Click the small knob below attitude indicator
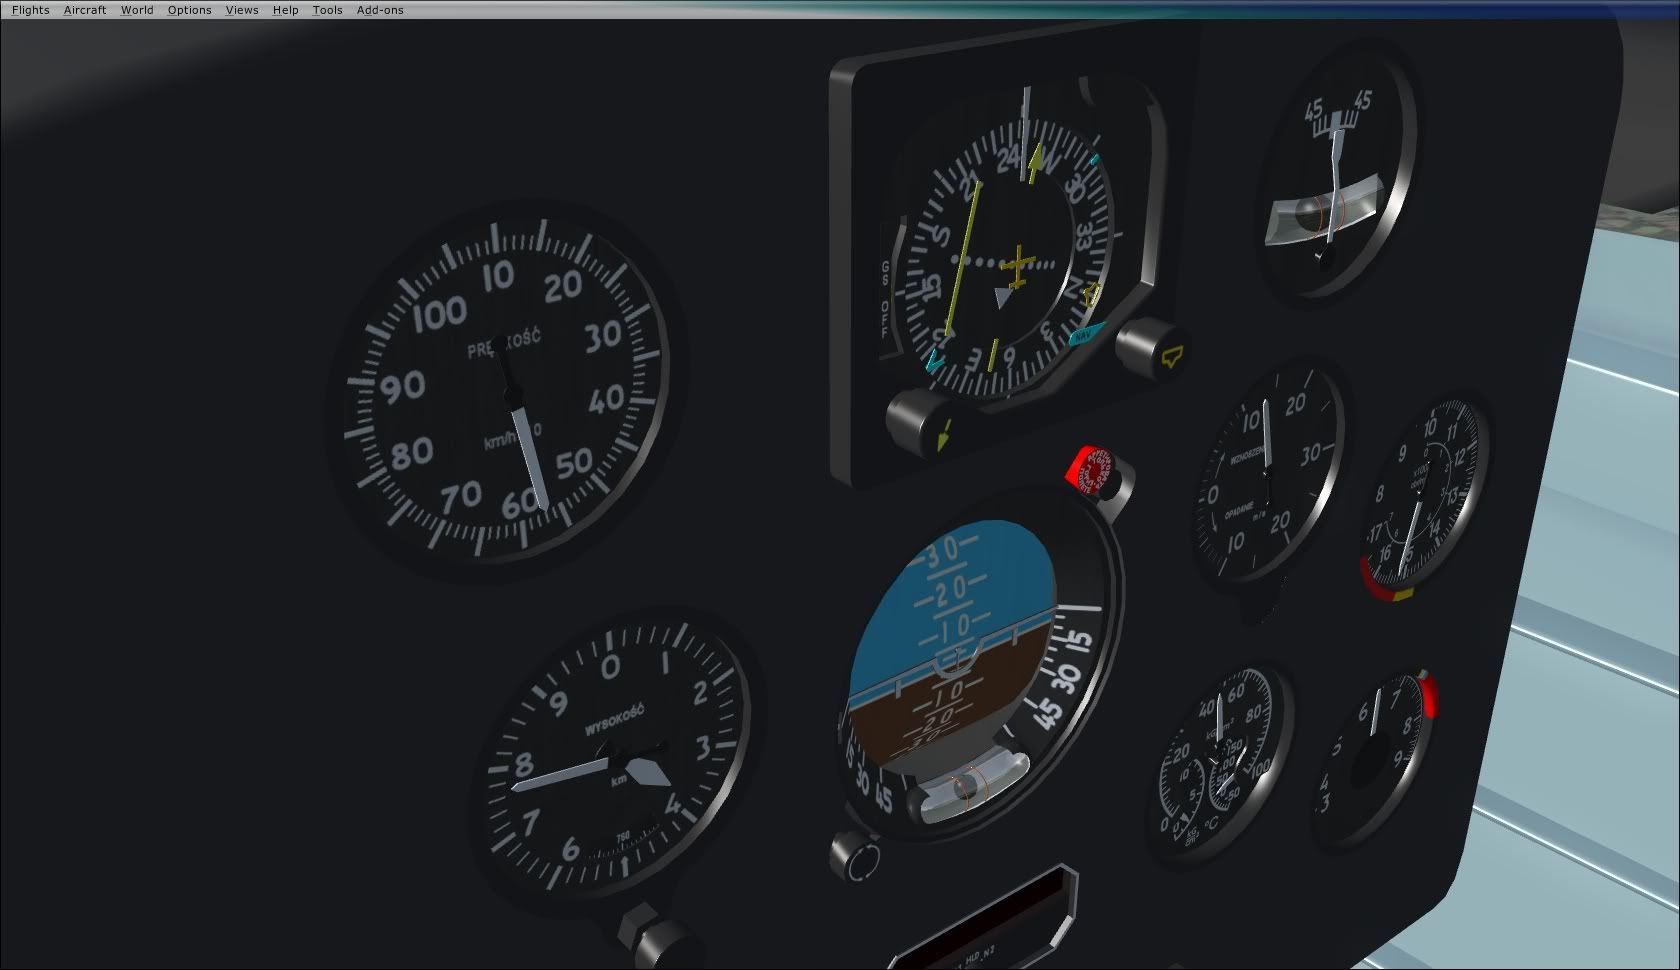Viewport: 1680px width, 970px height. click(x=855, y=858)
